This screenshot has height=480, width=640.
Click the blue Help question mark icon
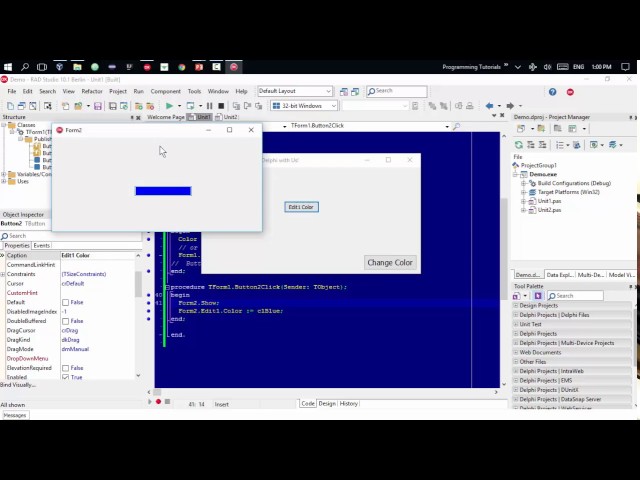click(x=552, y=92)
